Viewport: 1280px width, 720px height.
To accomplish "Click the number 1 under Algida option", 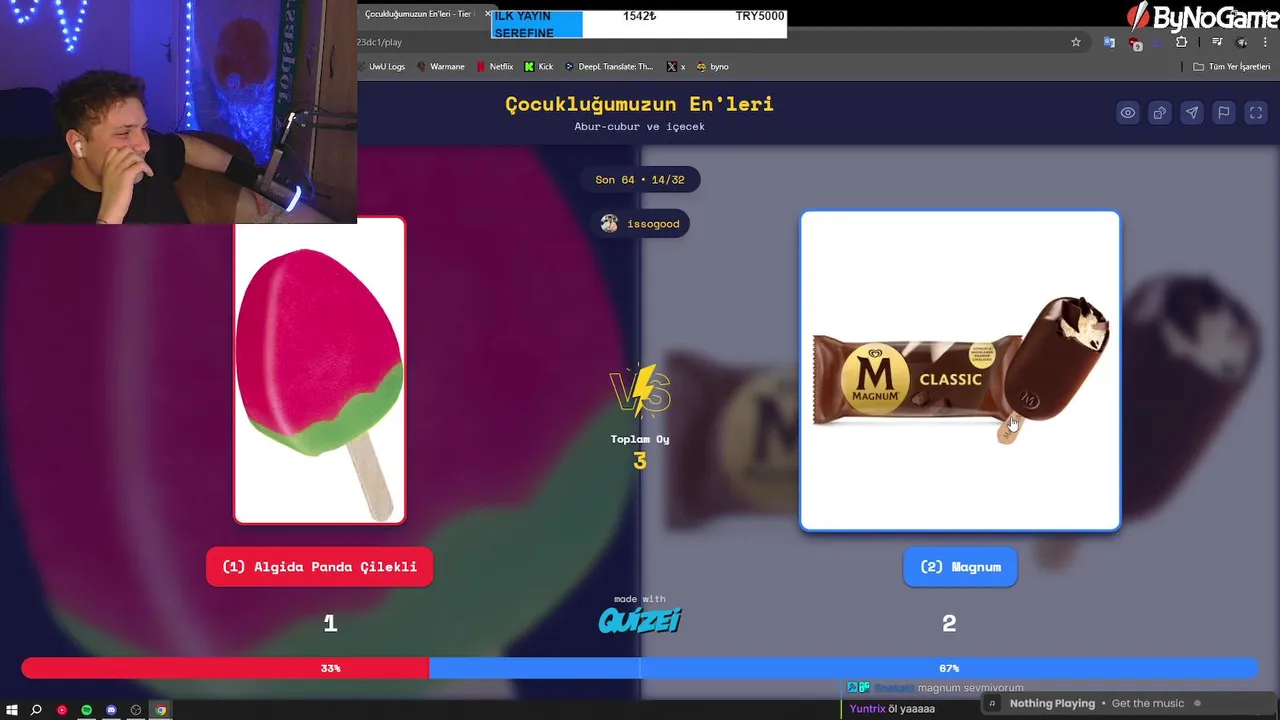I will tap(331, 624).
